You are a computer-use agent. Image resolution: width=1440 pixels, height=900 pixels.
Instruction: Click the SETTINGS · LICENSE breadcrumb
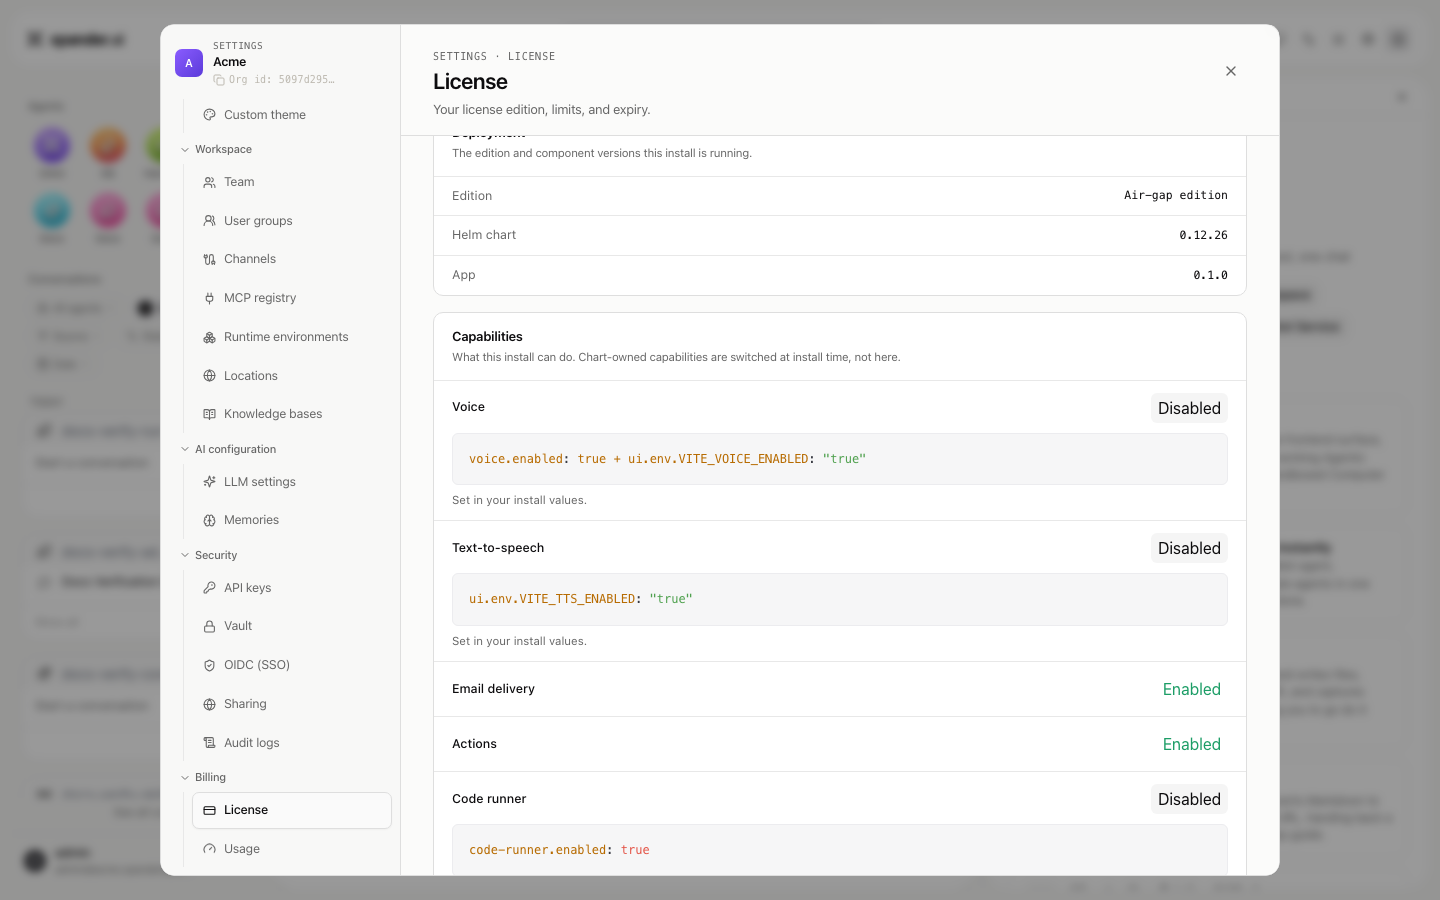click(x=494, y=57)
